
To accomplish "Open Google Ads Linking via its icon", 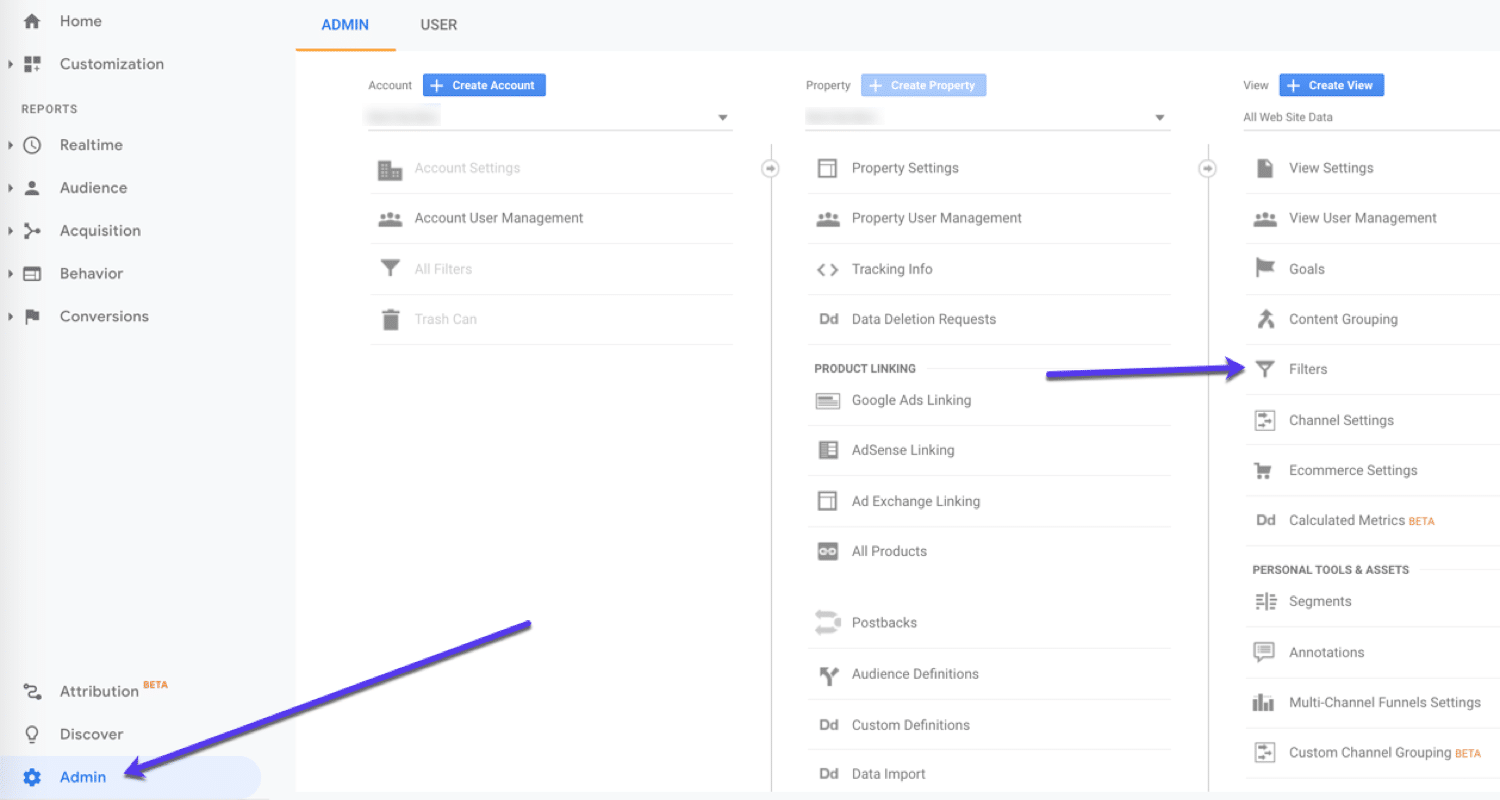I will click(x=828, y=400).
